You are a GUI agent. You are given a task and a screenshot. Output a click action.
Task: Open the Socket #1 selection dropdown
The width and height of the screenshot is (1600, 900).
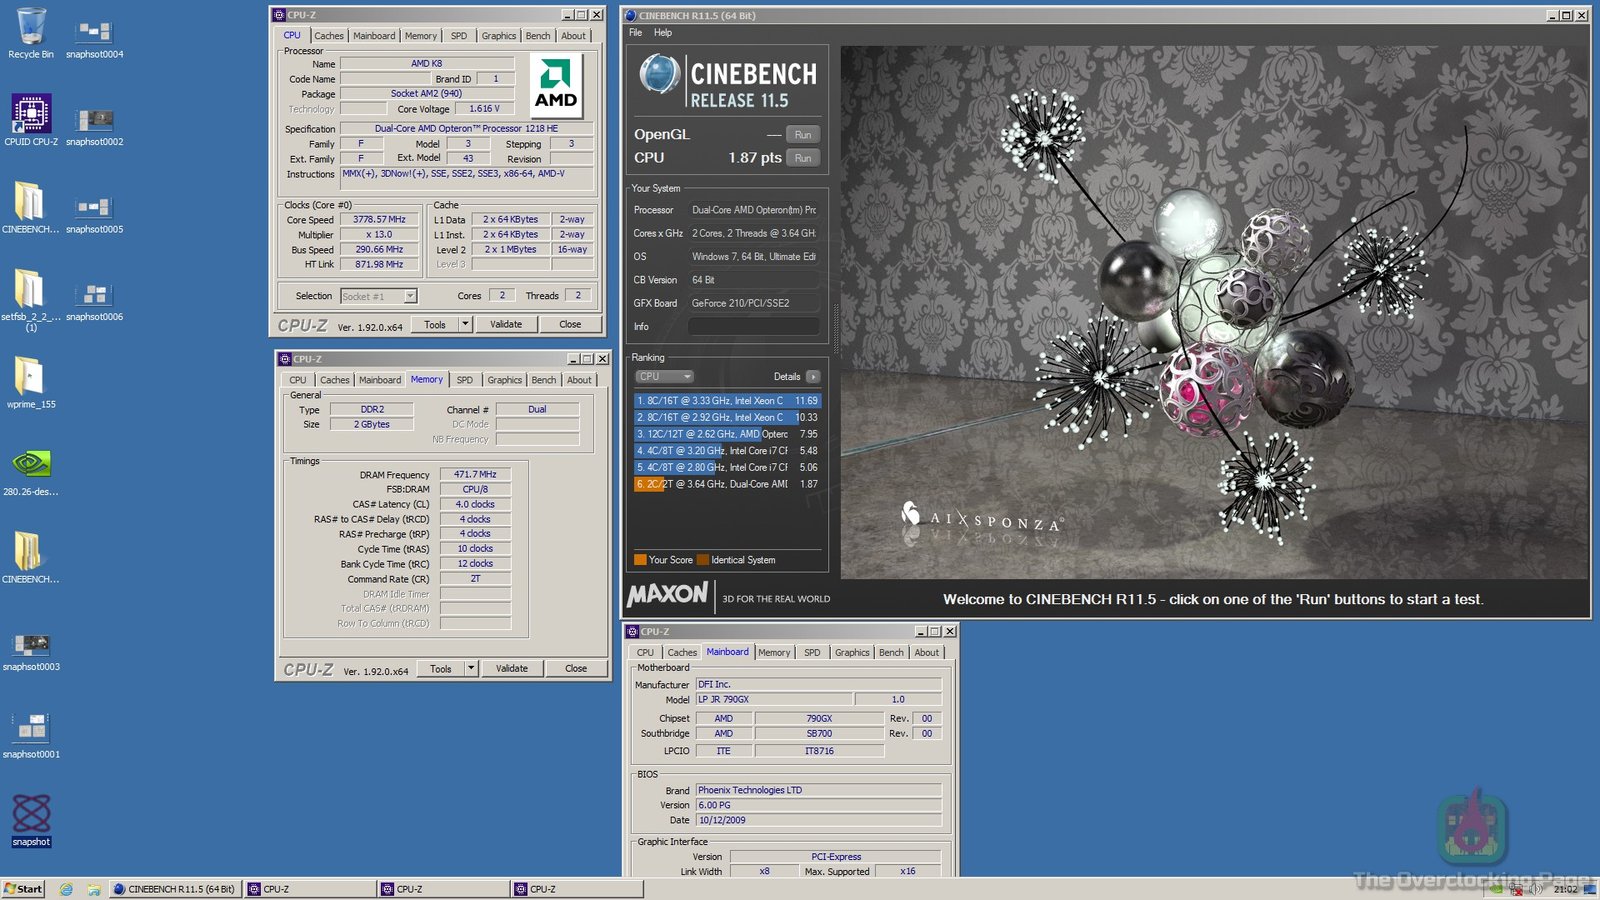(x=378, y=296)
